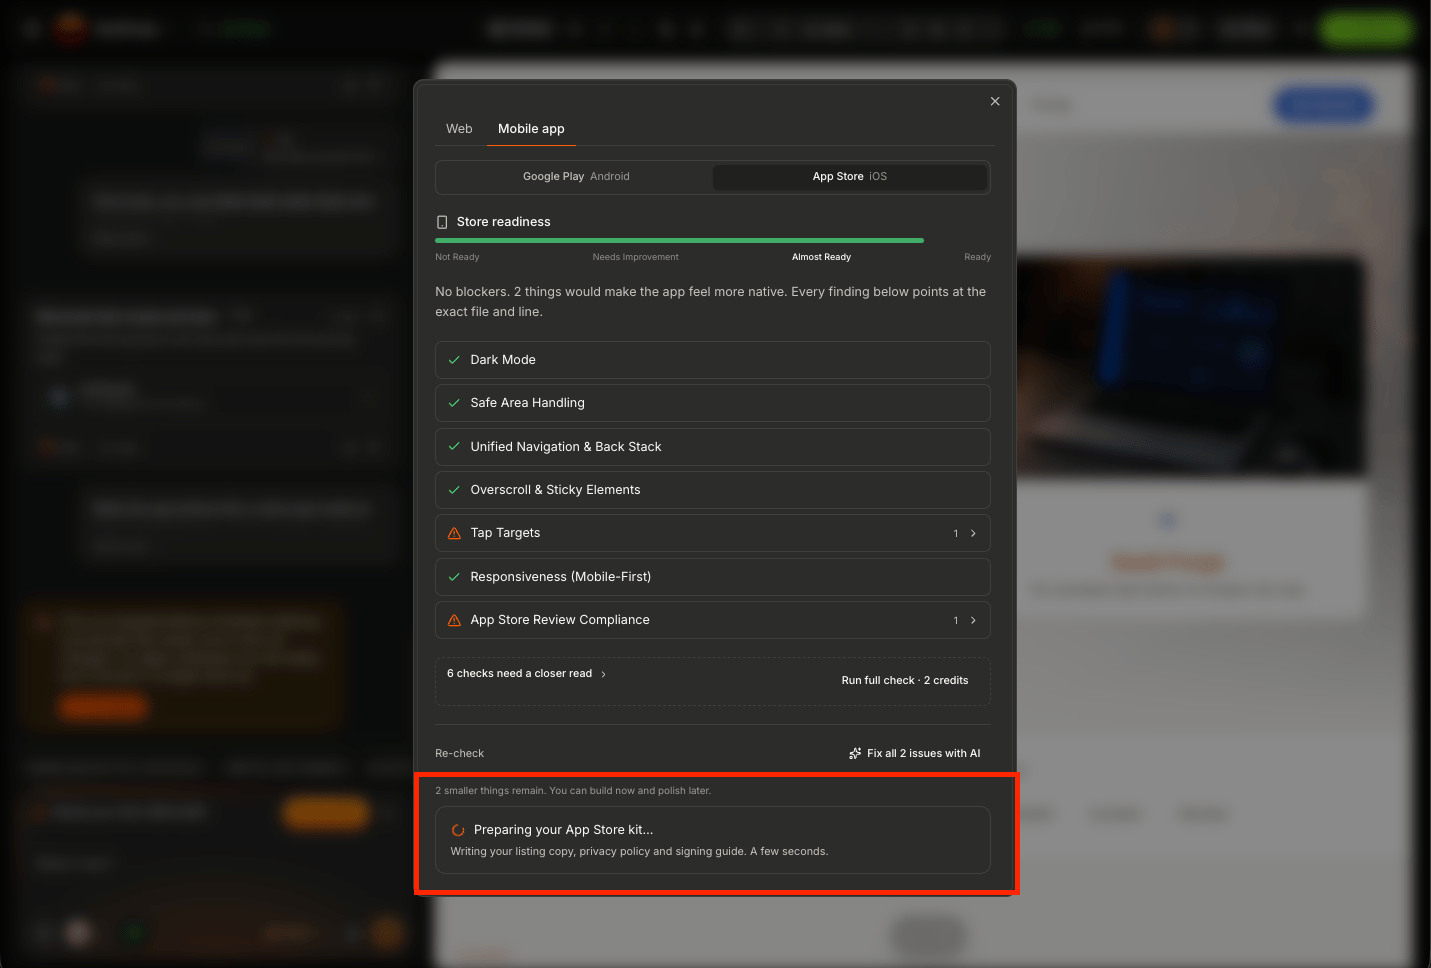Select the Mobile app tab
The image size is (1431, 968).
pos(531,129)
